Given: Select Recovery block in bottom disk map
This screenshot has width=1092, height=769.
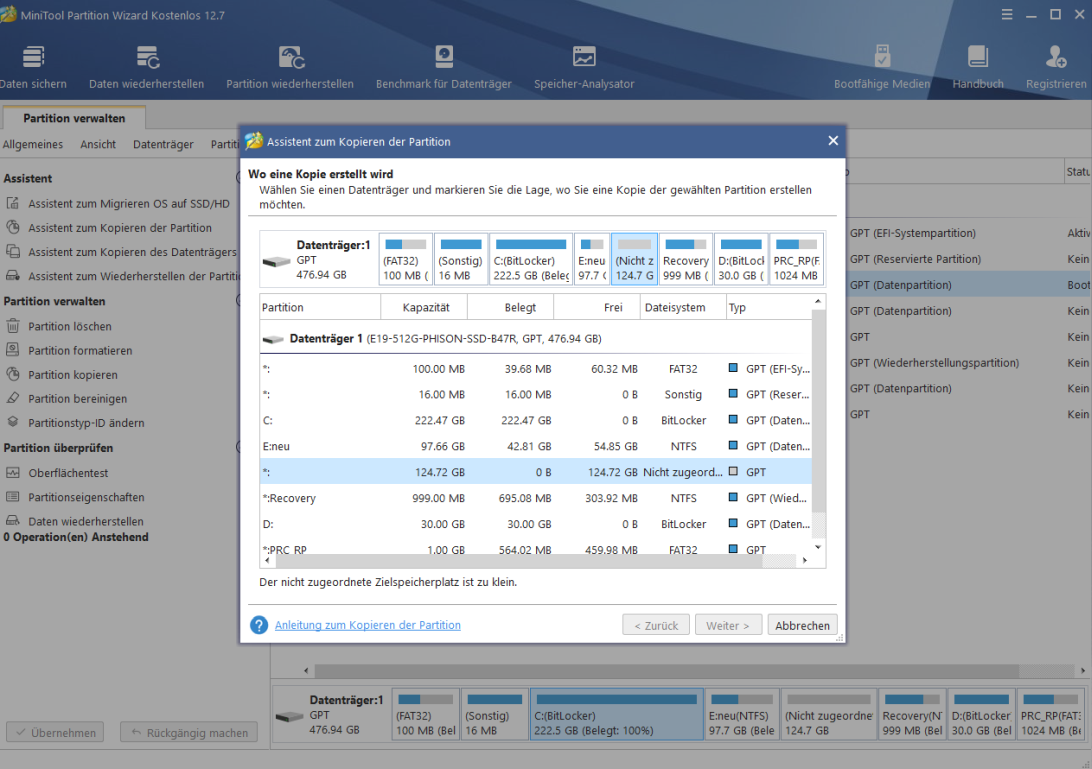Looking at the screenshot, I should point(912,714).
